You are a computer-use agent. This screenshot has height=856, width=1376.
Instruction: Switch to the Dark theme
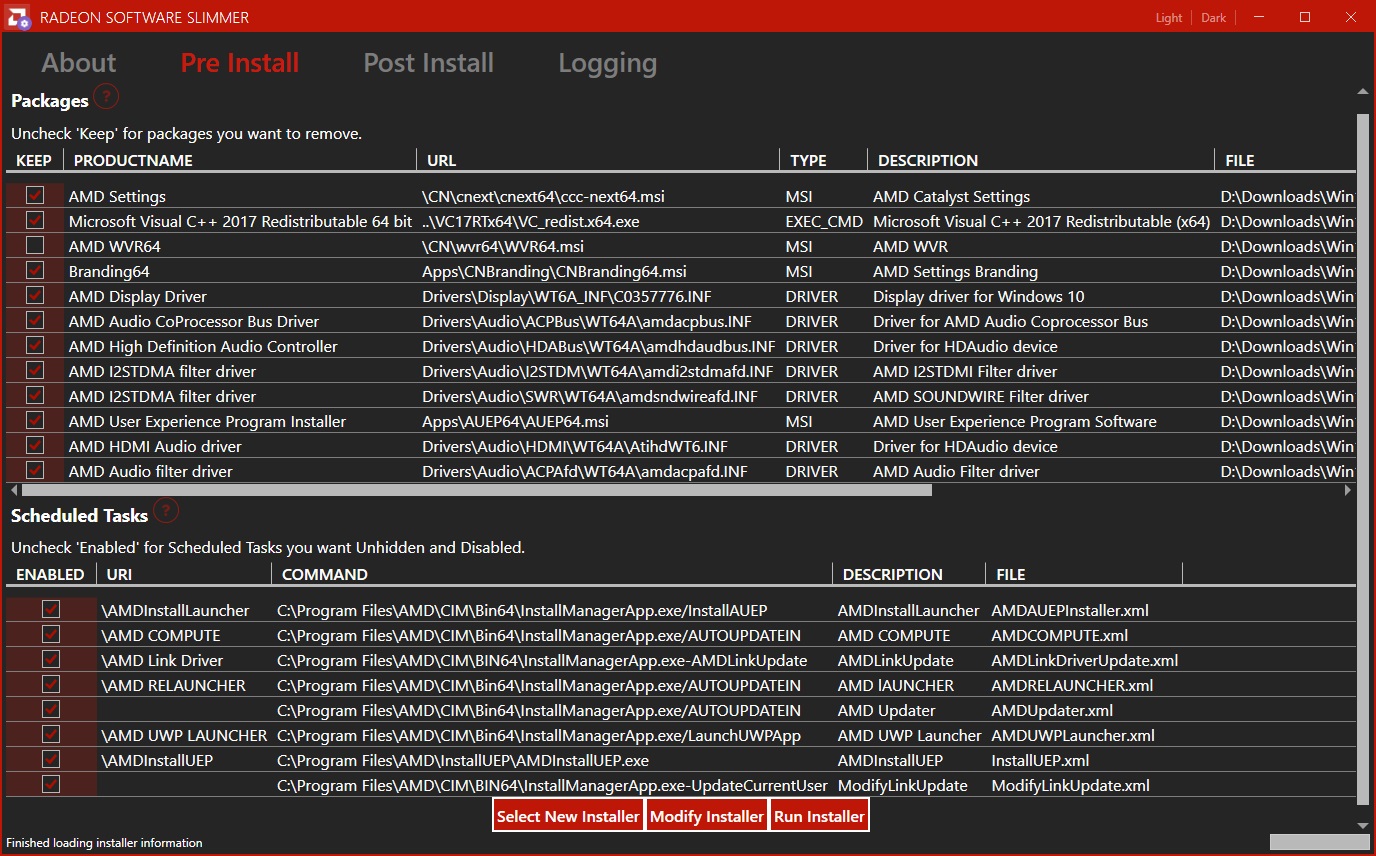[1213, 18]
